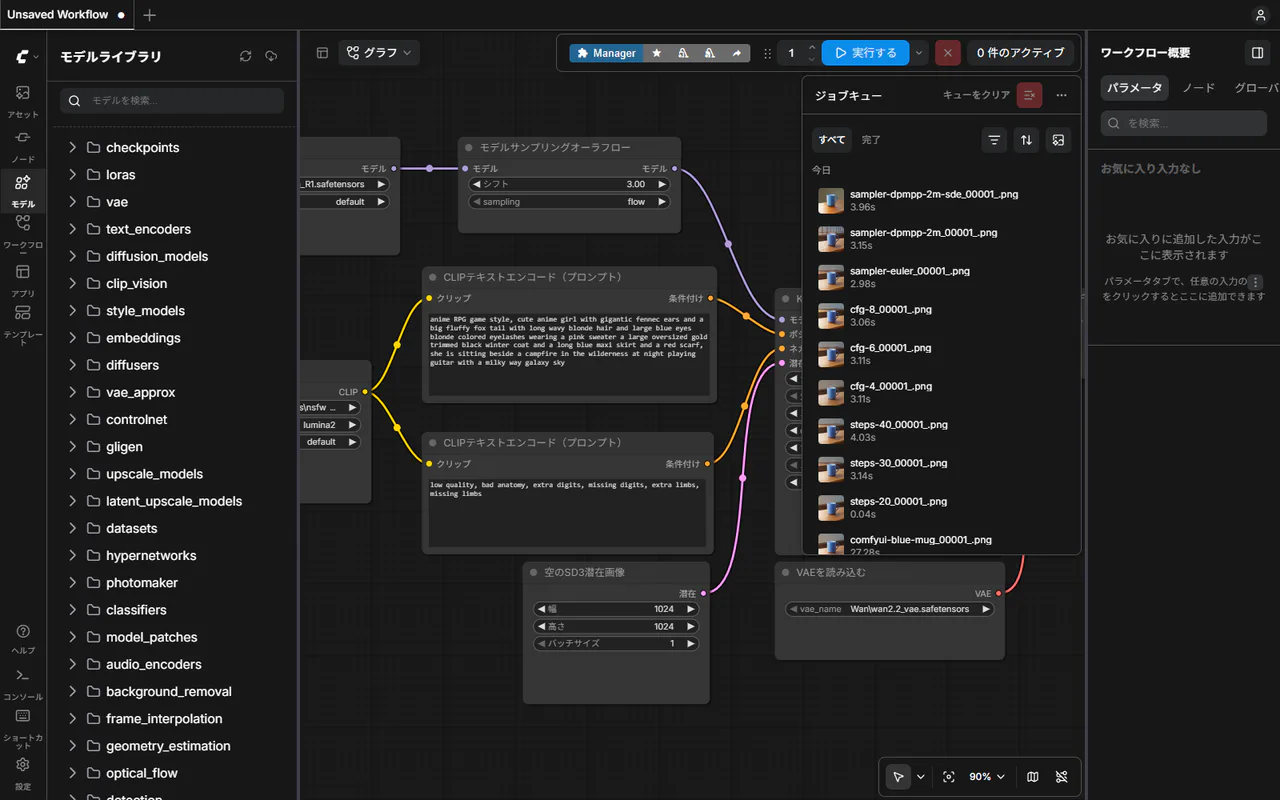Image resolution: width=1280 pixels, height=800 pixels.
Task: Open the sampling flow combo on ModelSampling node
Action: [569, 202]
